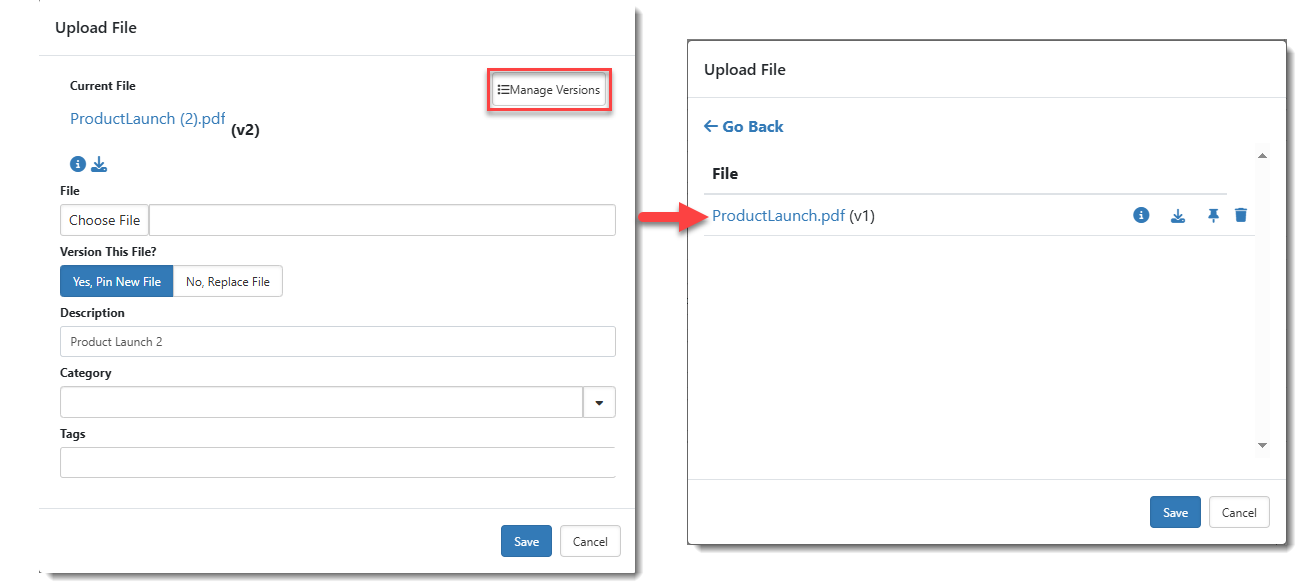Pin the ProductLaunch.pdf v1 version
Viewport: 1302px width, 588px height.
coord(1213,215)
